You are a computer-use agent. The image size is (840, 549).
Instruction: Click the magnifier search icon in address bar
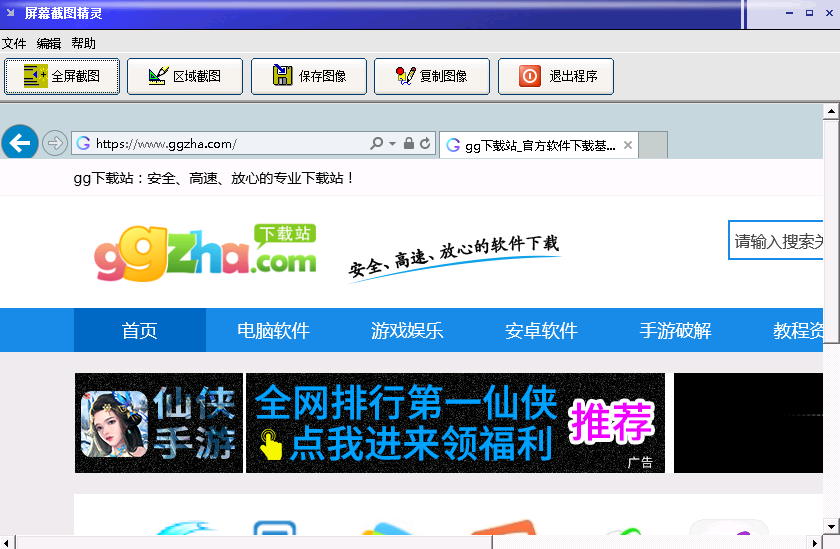(x=377, y=143)
